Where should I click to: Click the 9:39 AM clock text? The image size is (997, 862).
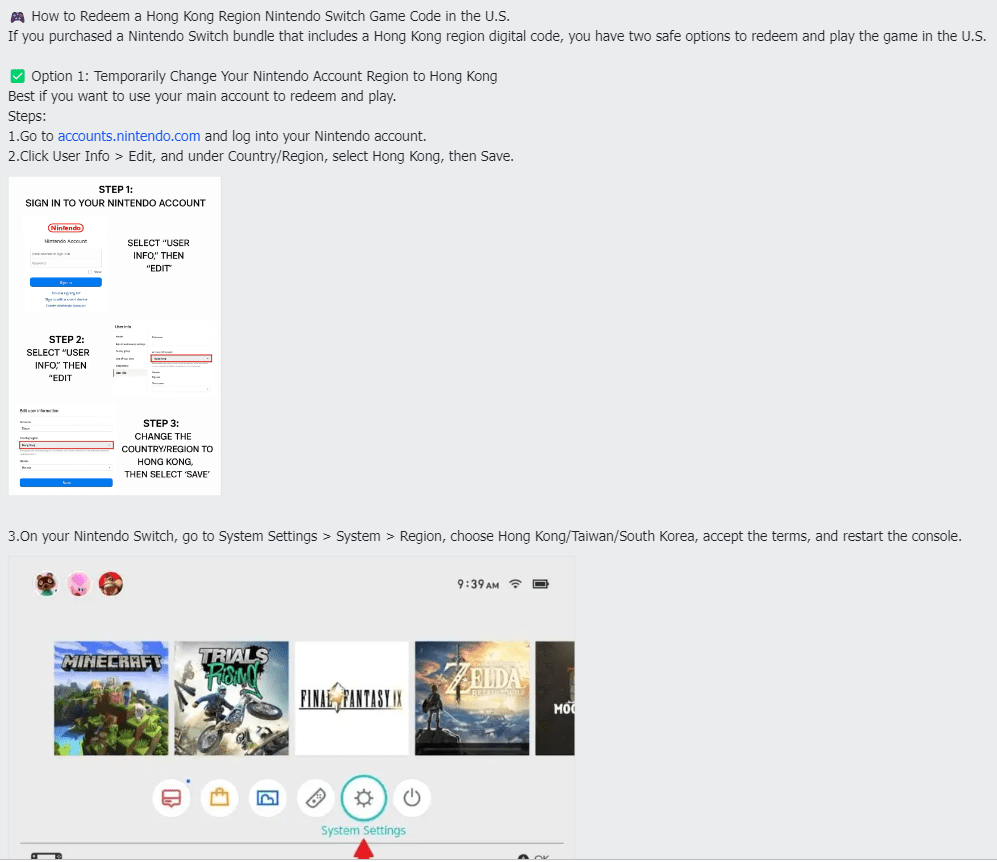478,584
